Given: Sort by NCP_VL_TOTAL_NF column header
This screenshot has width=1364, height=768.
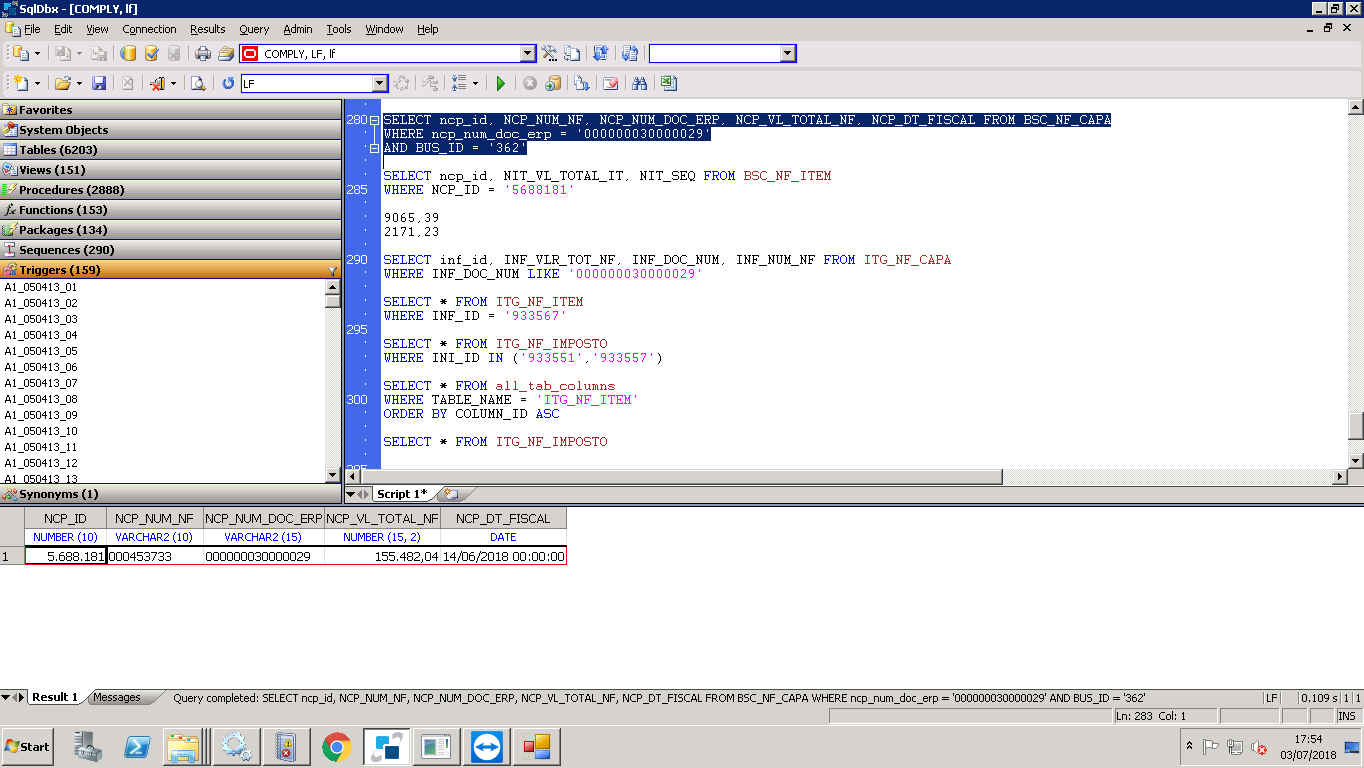Looking at the screenshot, I should 382,518.
